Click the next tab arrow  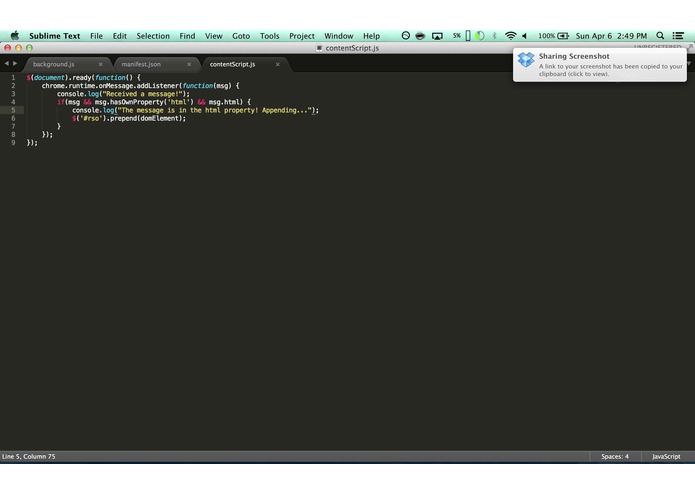[x=15, y=63]
